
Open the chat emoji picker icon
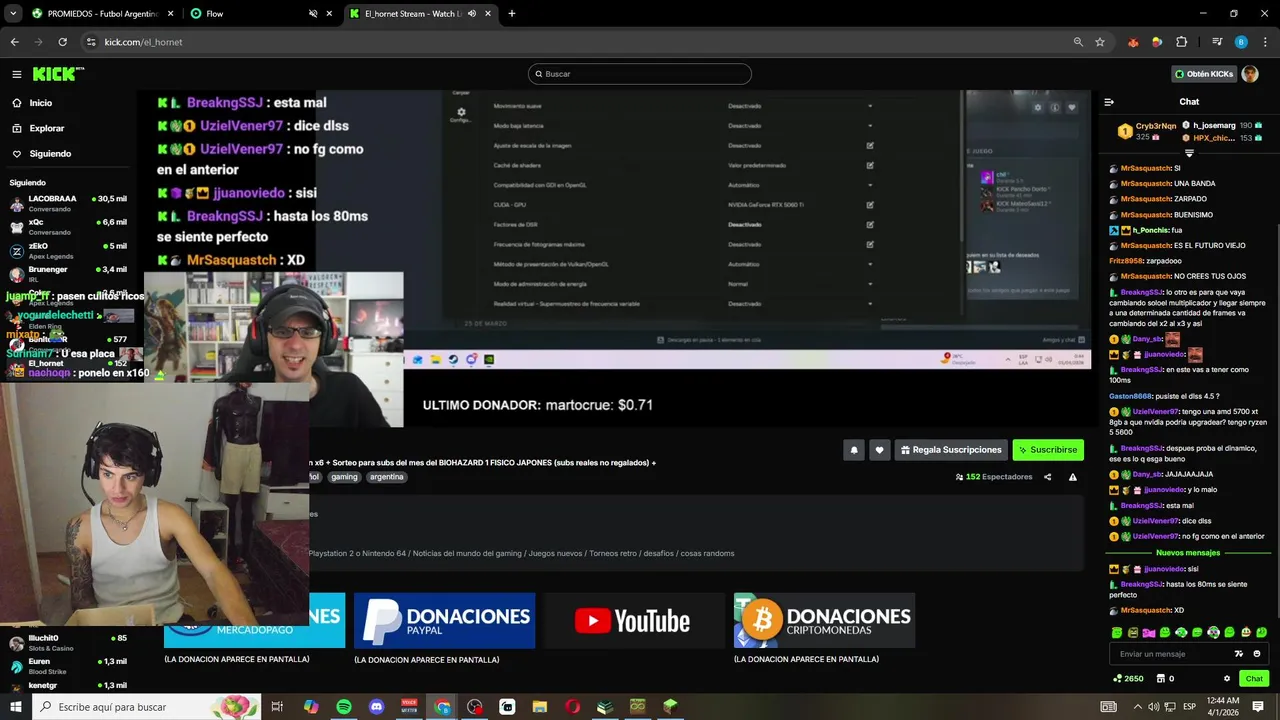click(x=1257, y=654)
